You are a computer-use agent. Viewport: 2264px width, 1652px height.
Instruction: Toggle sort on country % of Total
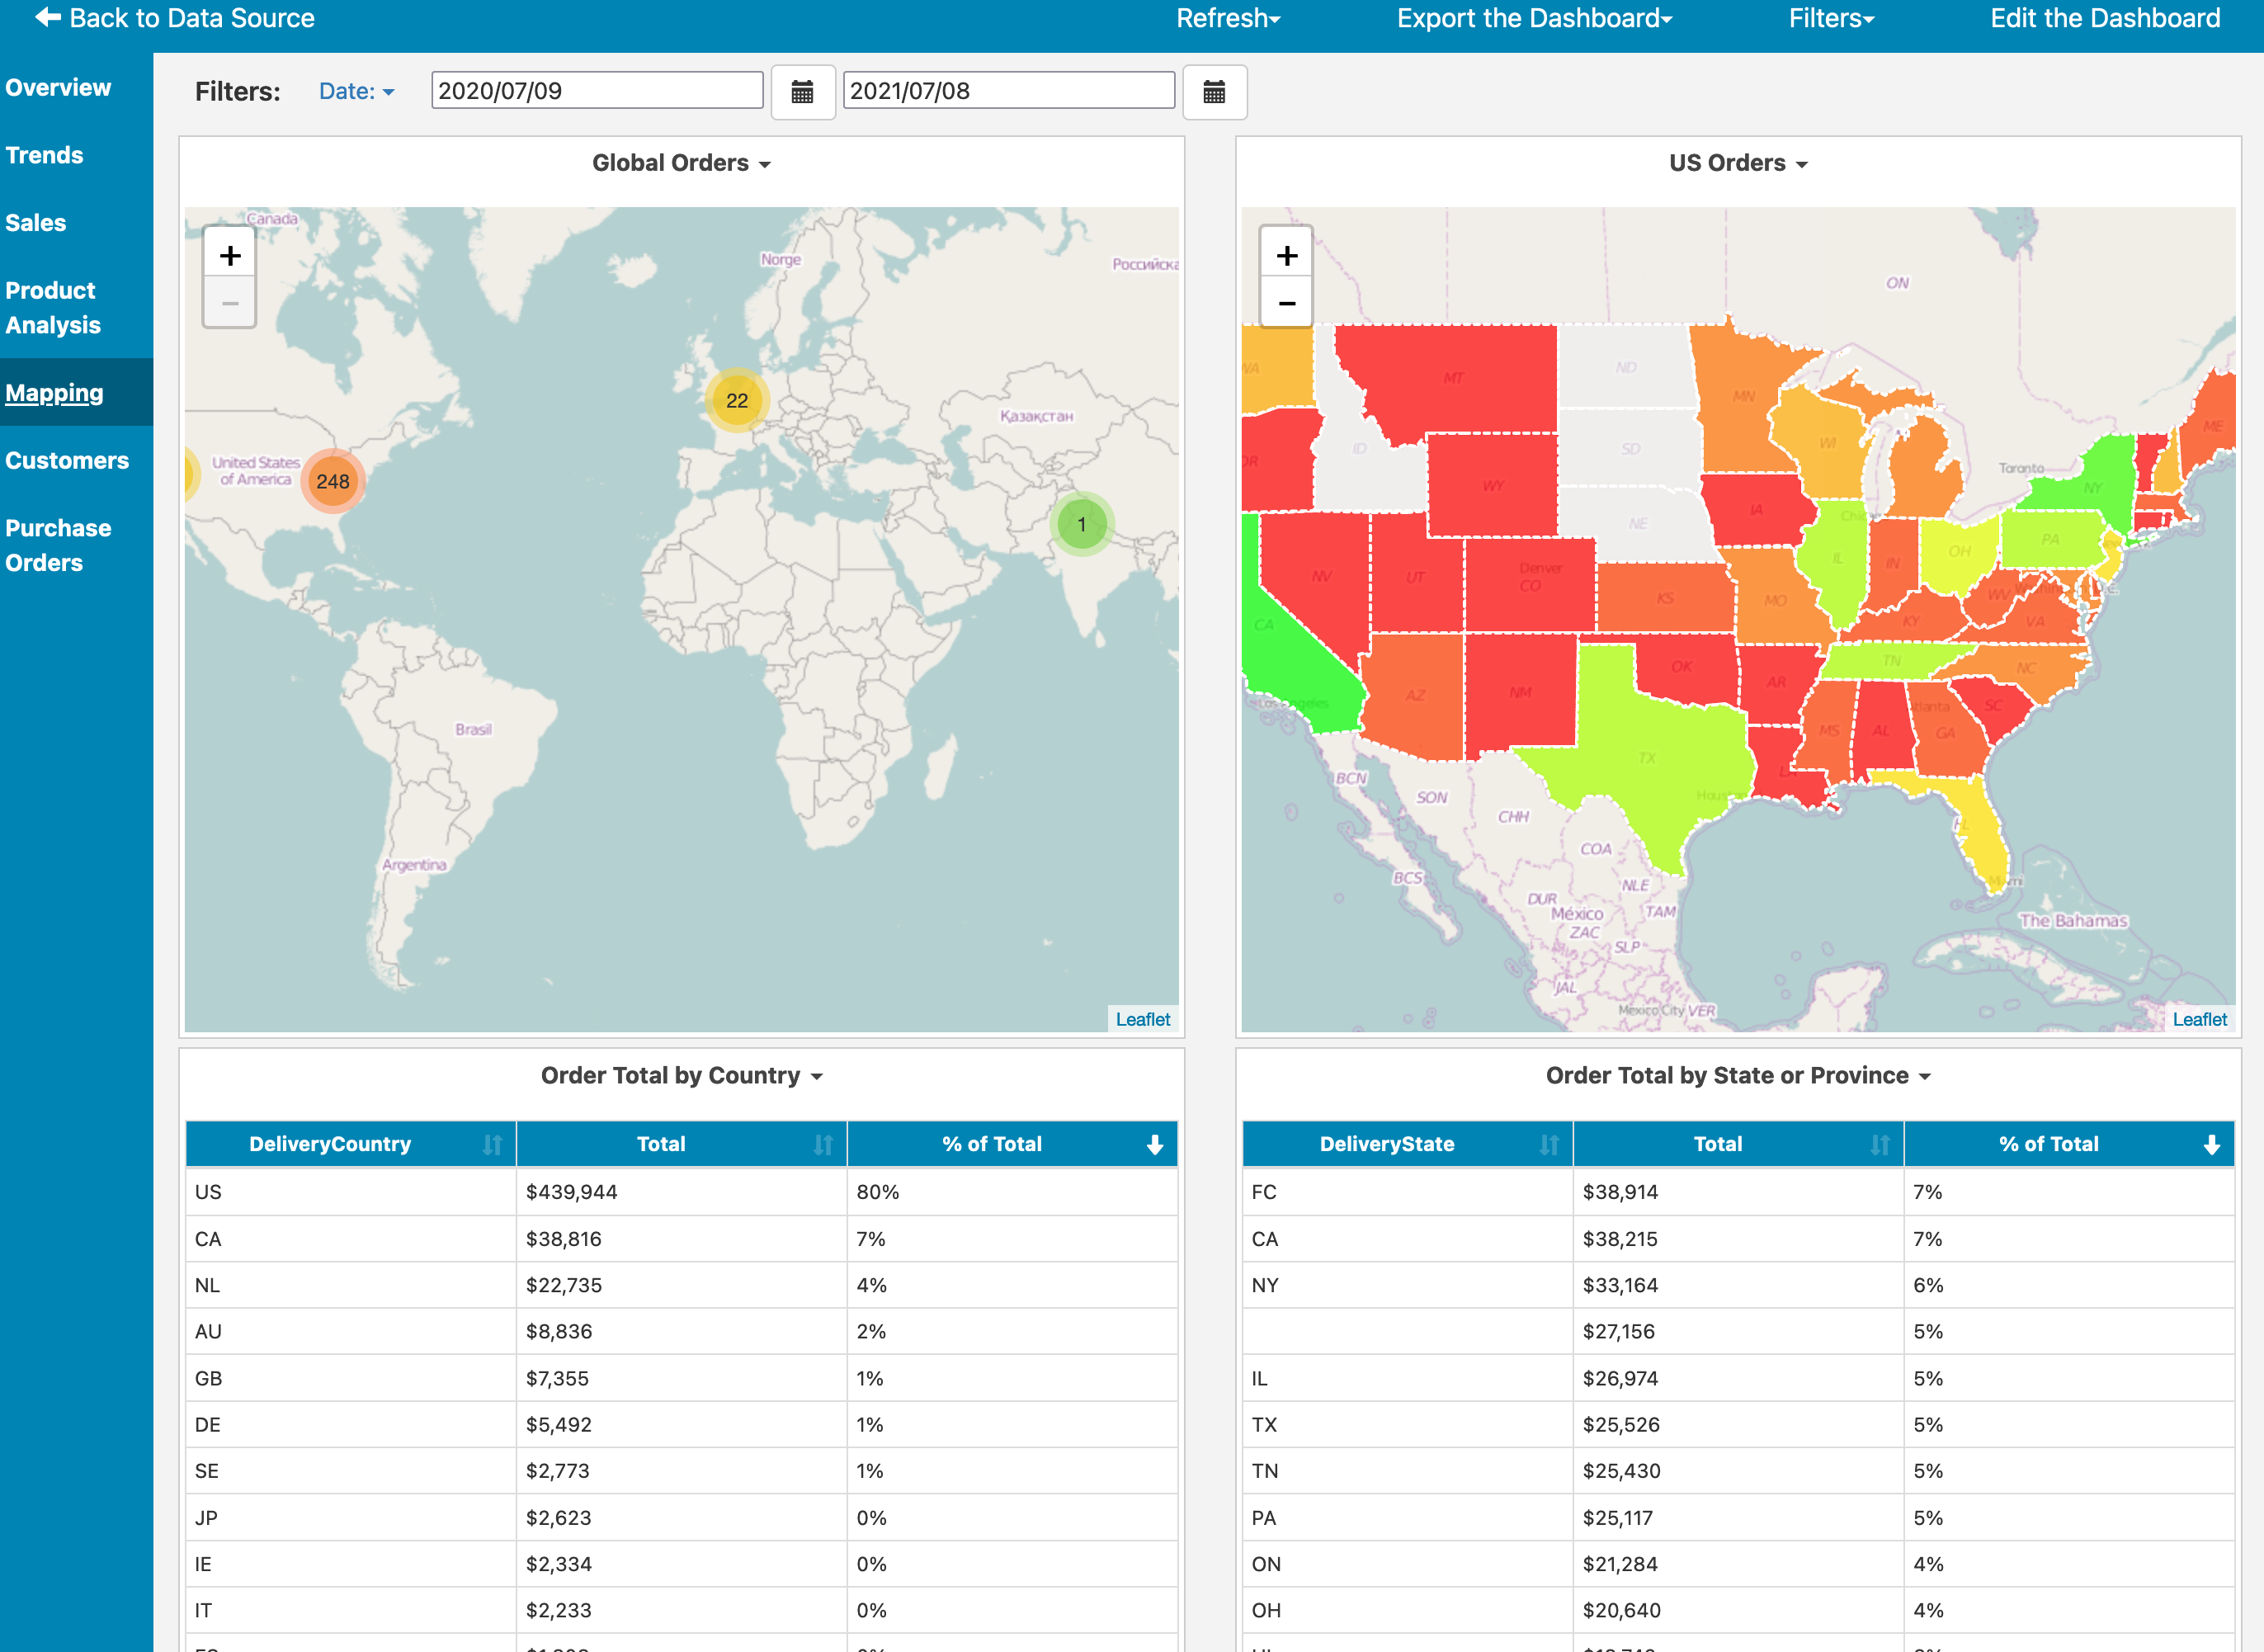1154,1144
